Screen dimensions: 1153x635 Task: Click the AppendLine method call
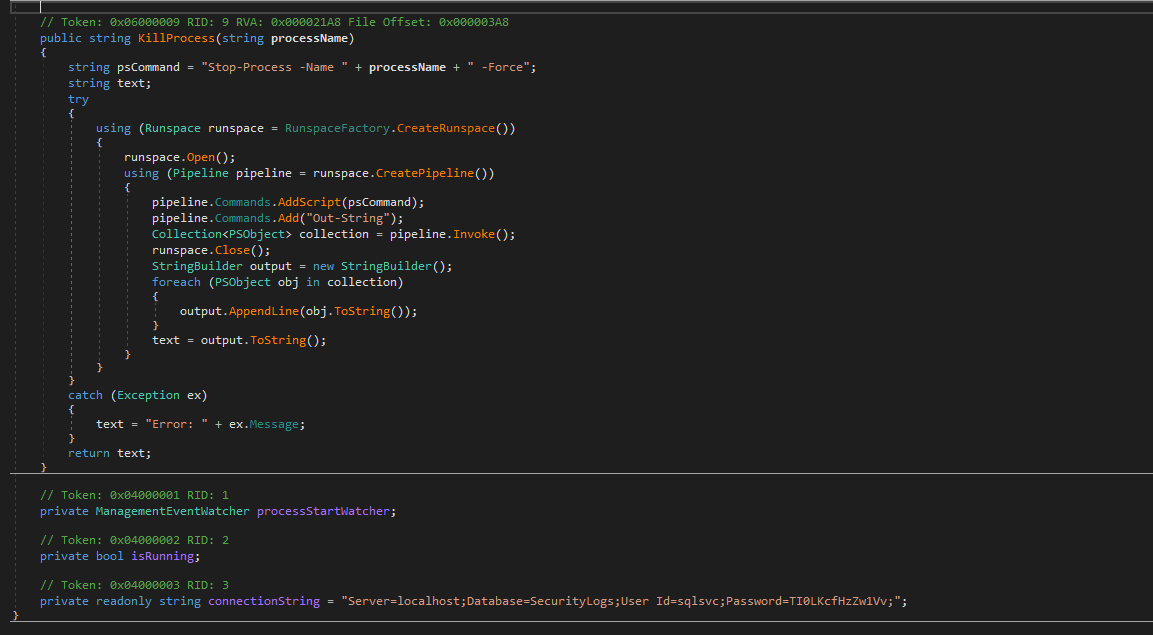[x=264, y=312]
